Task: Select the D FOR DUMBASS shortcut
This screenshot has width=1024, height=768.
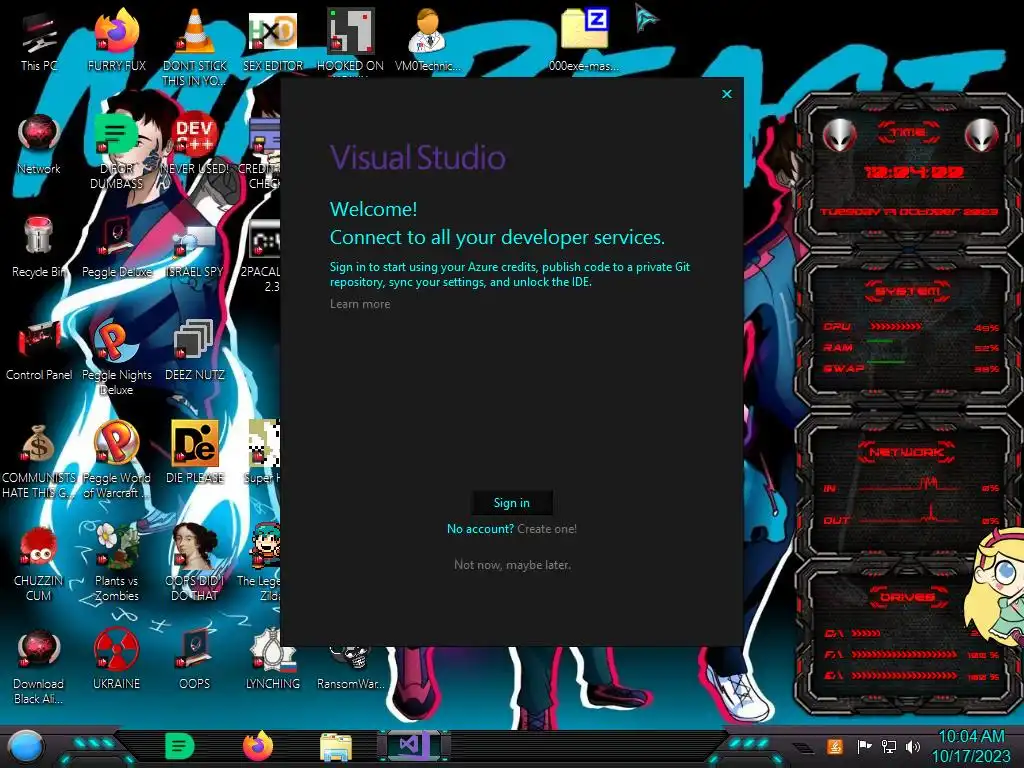Action: 116,150
